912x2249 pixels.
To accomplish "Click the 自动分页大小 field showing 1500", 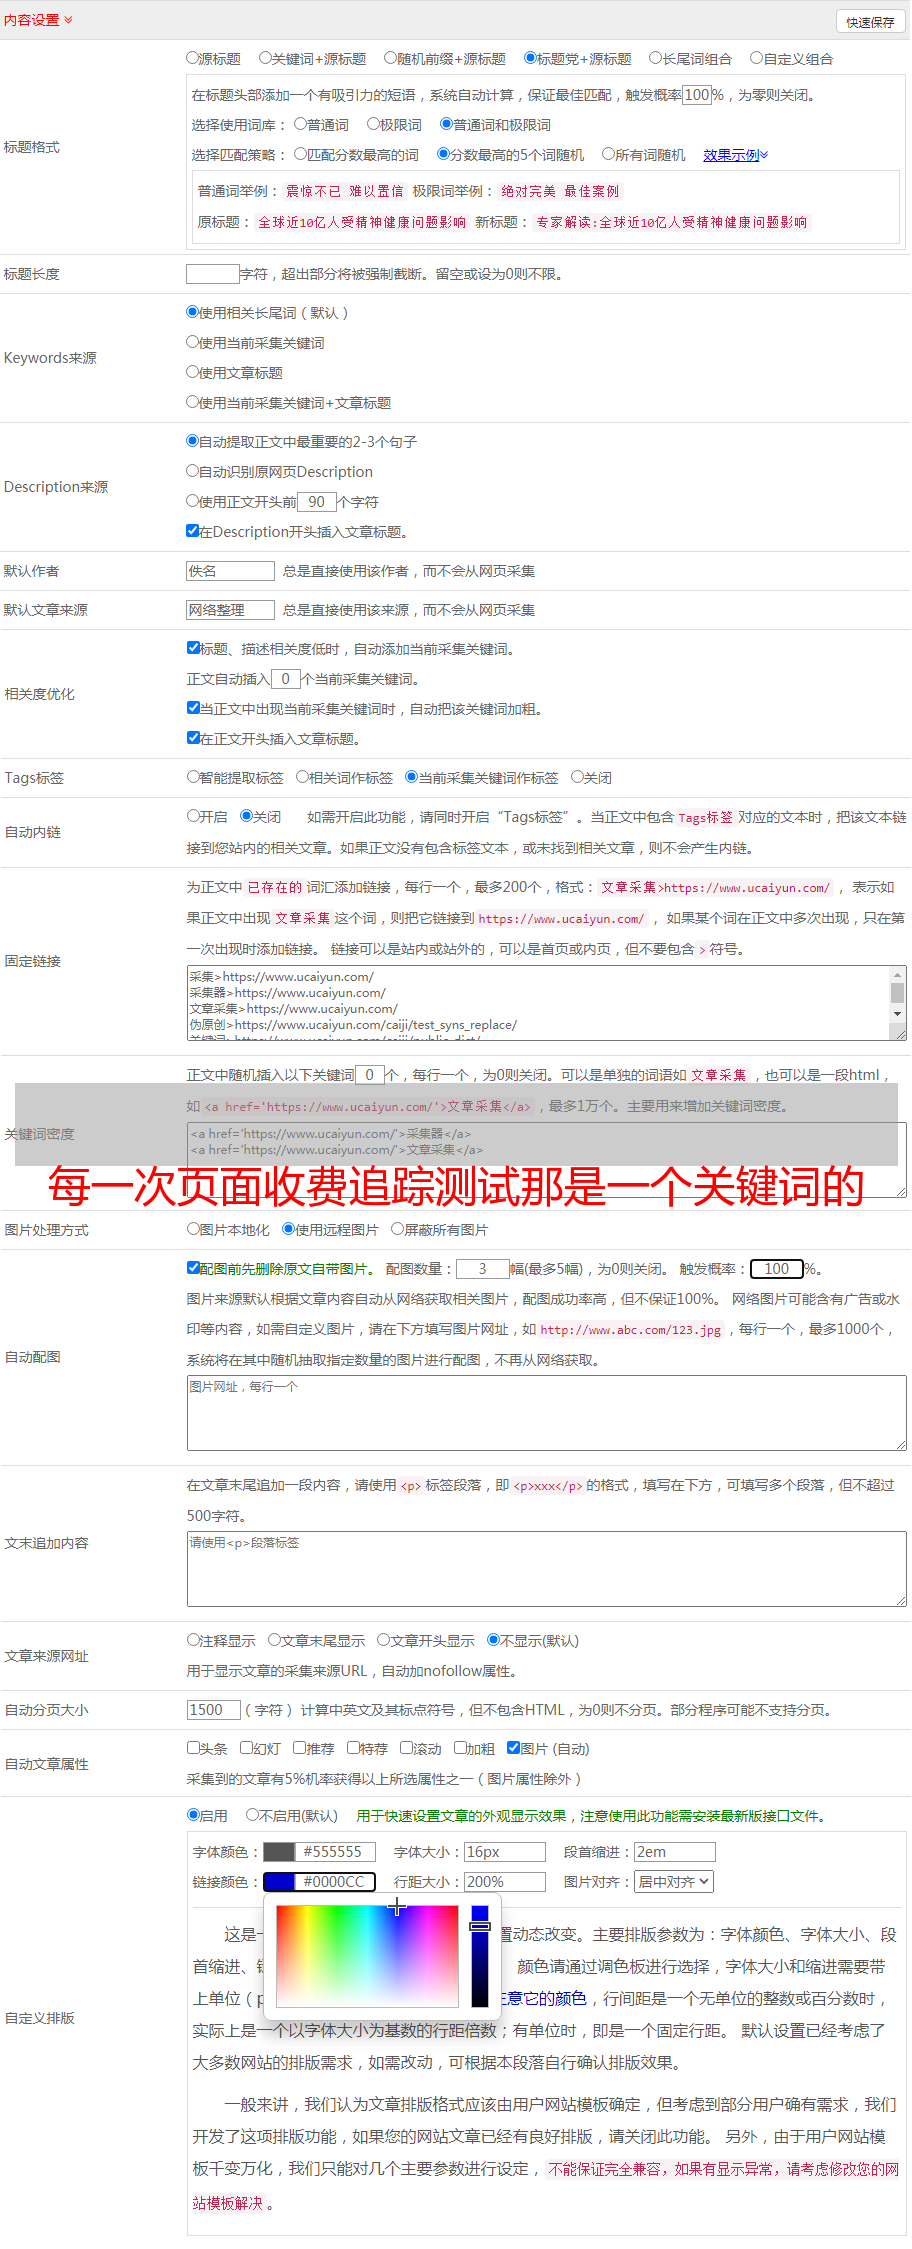I will 213,1710.
